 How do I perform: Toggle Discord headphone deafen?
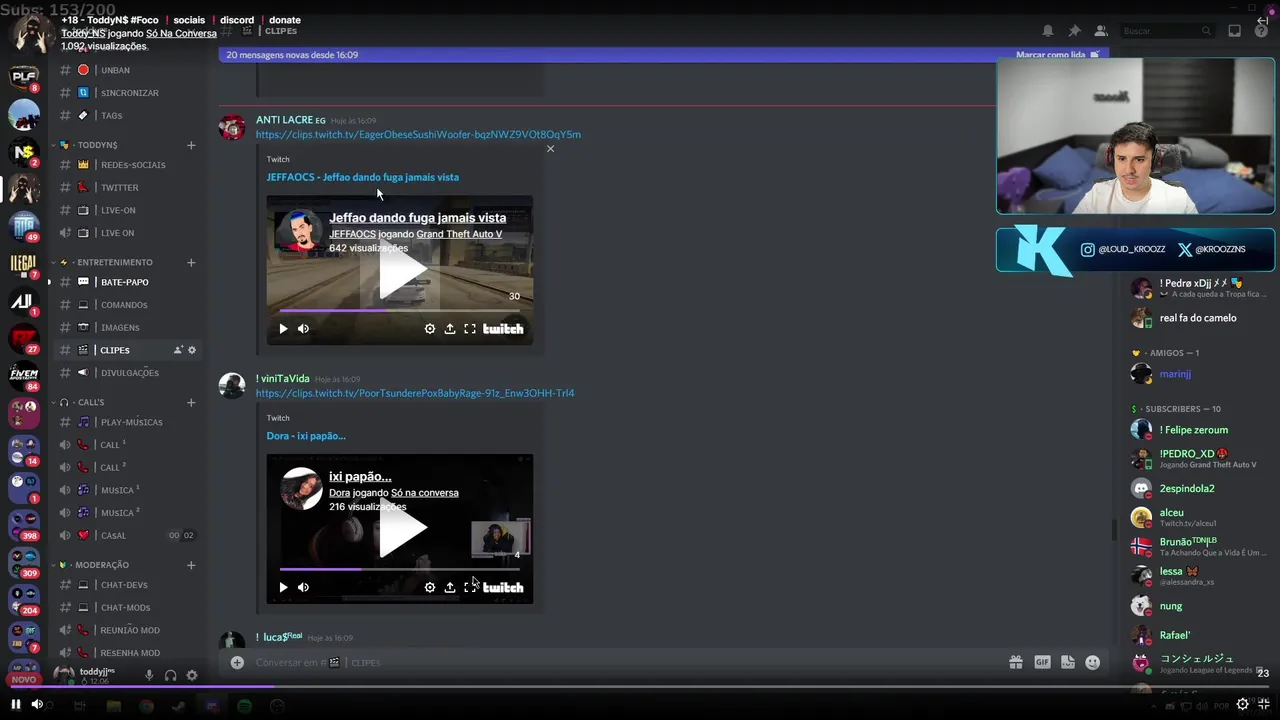170,676
